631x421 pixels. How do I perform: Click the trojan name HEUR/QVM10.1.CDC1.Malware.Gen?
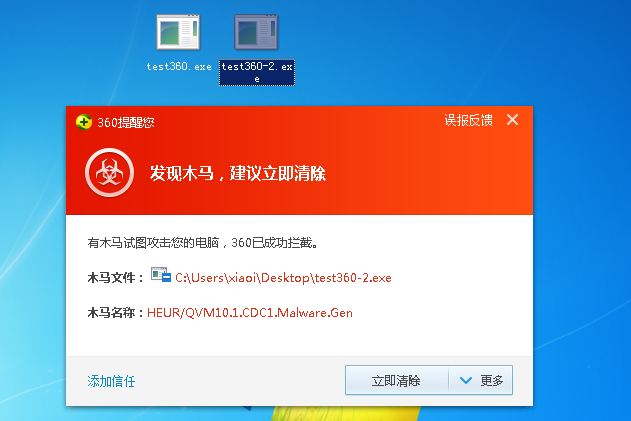250,313
